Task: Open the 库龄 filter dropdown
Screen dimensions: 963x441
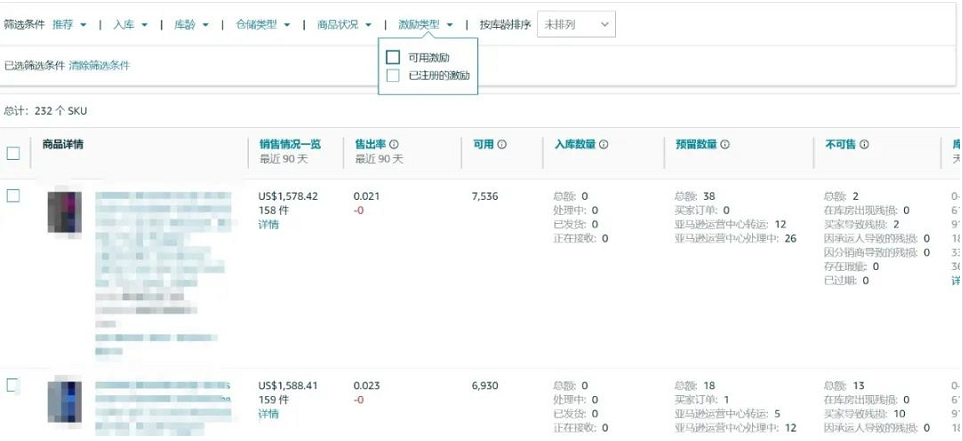Action: click(x=191, y=24)
